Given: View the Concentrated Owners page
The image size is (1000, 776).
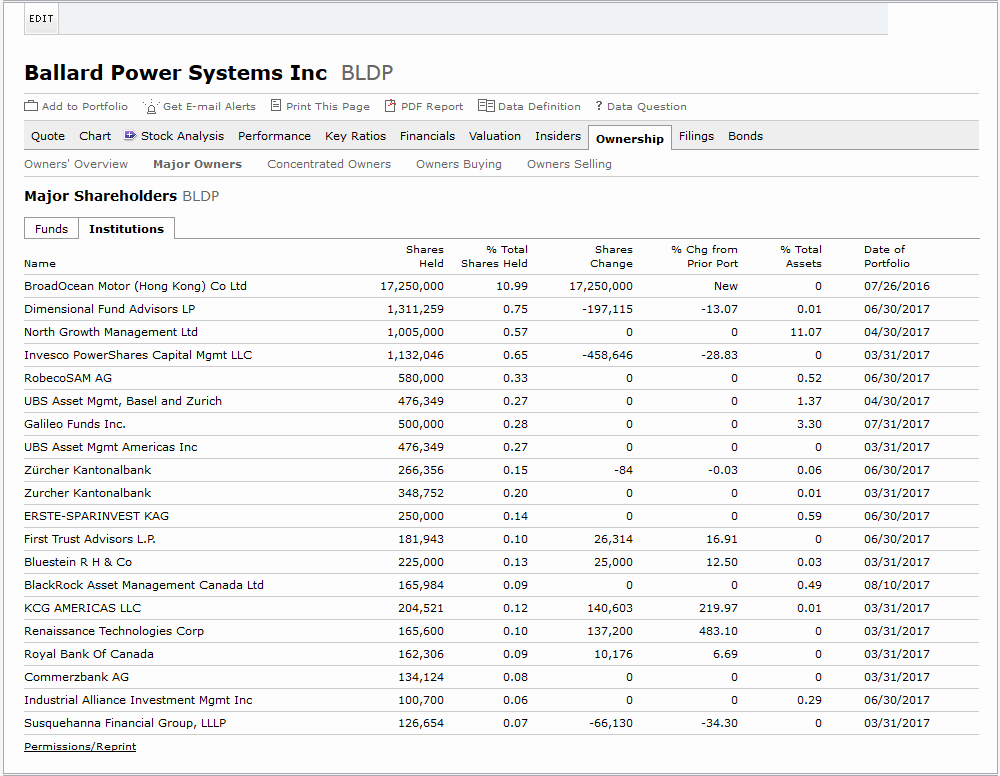Looking at the screenshot, I should tap(329, 163).
